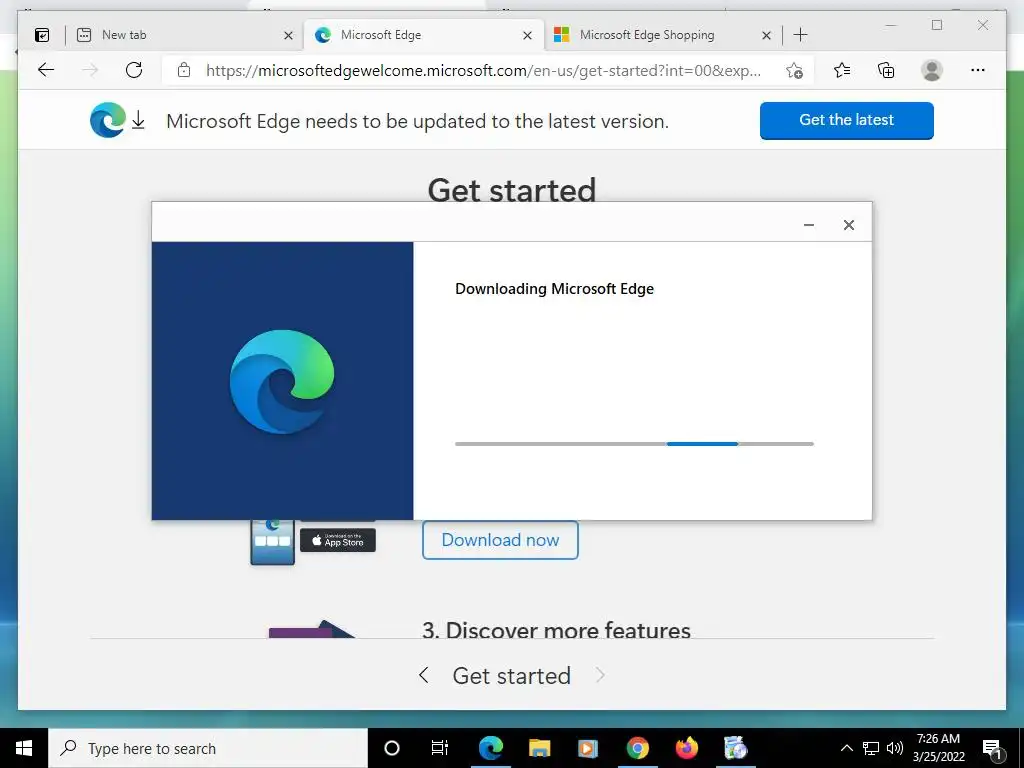Launch Chrome from taskbar
Viewport: 1024px width, 768px height.
tap(637, 748)
